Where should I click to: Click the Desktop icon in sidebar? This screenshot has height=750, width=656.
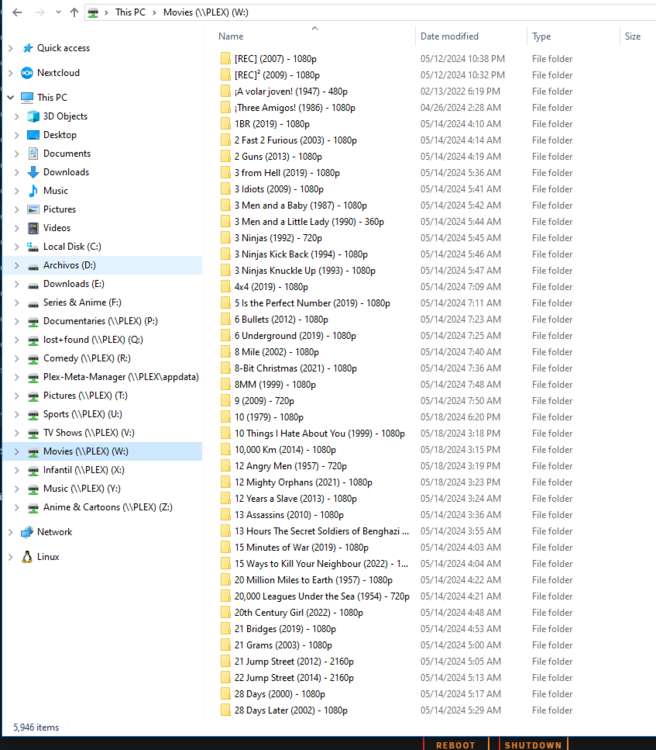pyautogui.click(x=33, y=135)
